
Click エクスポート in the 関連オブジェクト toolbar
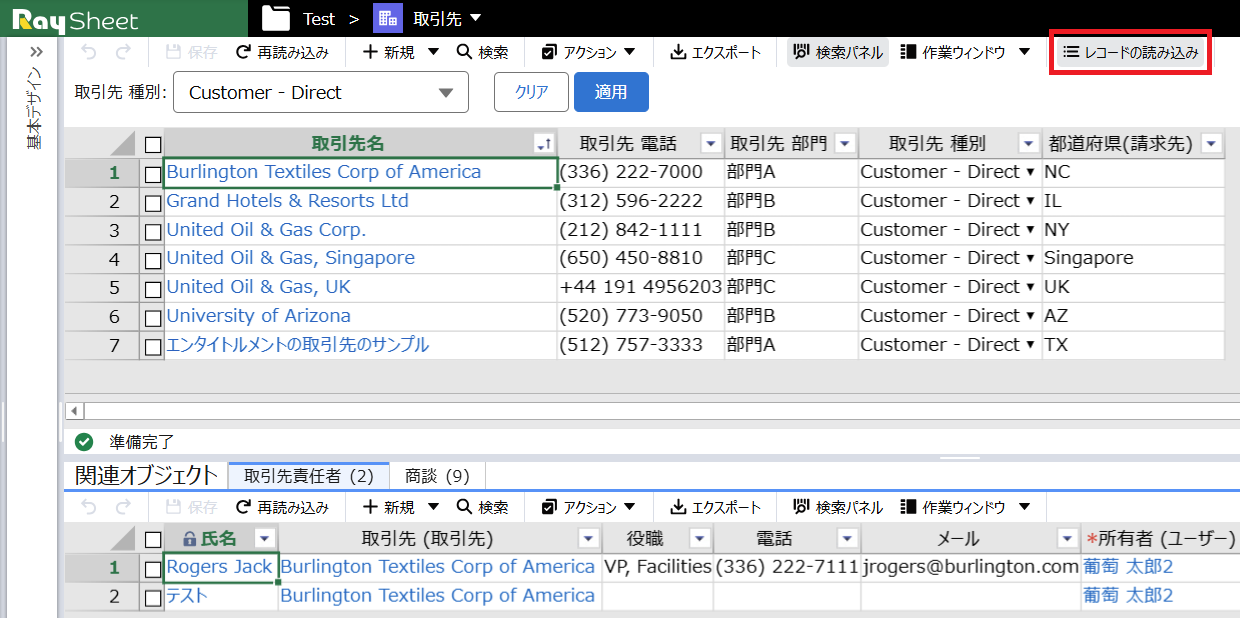click(x=716, y=507)
